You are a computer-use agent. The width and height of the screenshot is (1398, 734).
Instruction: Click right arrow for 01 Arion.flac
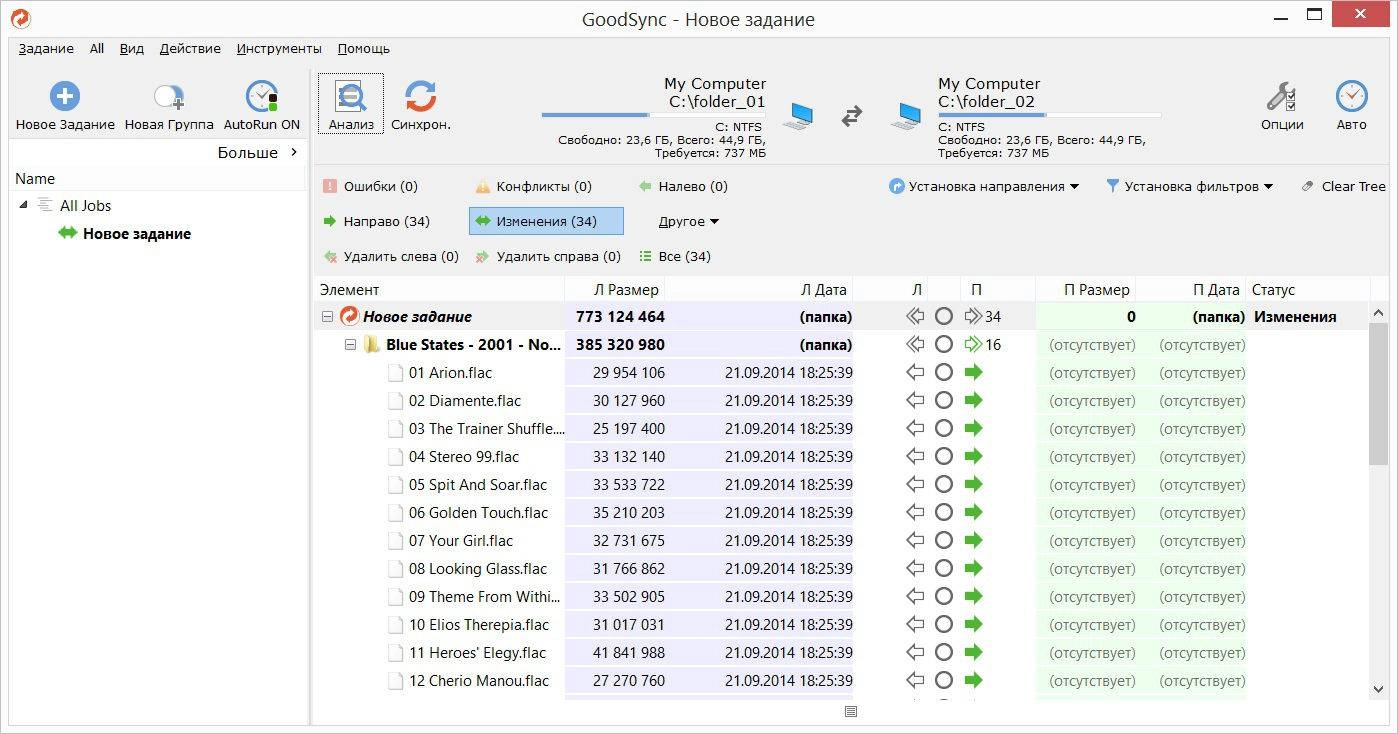point(974,373)
